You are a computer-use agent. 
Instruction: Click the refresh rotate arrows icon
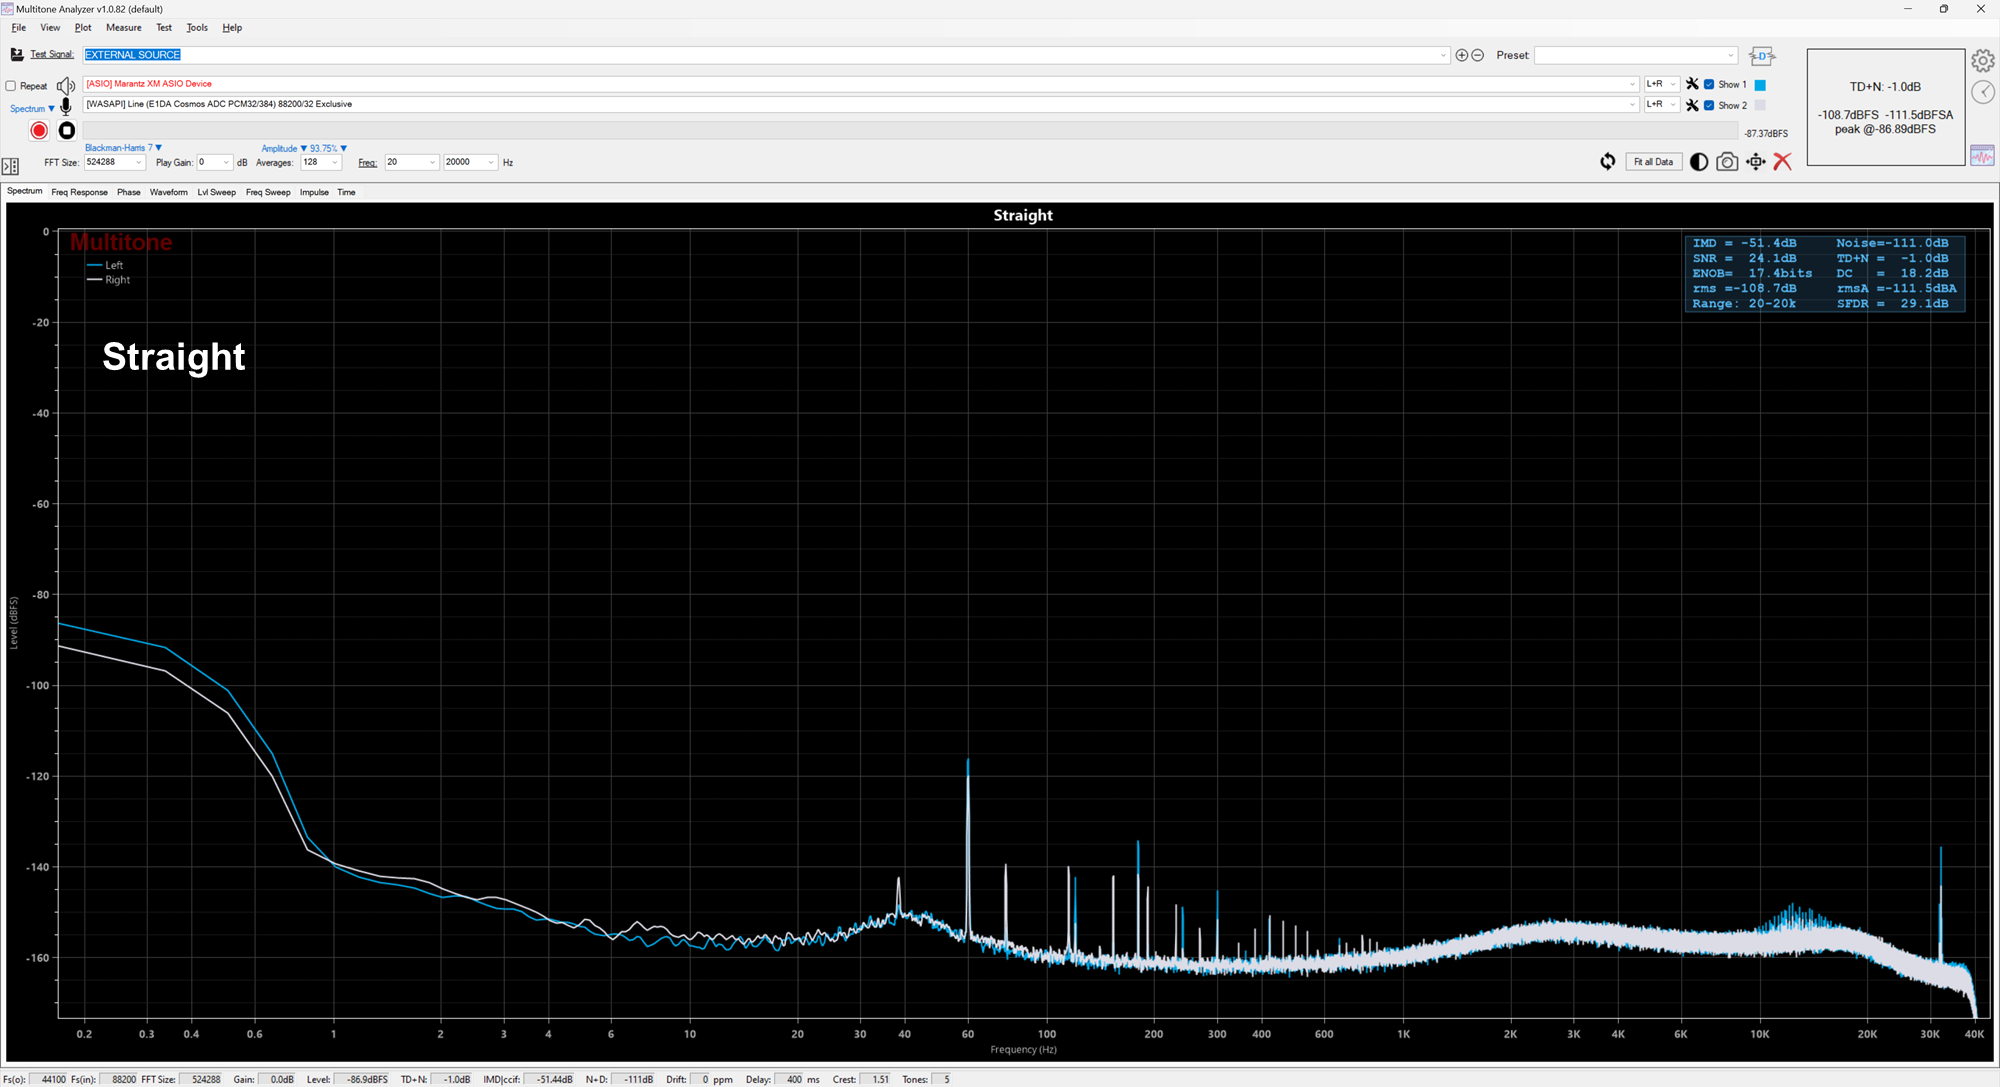(x=1607, y=162)
